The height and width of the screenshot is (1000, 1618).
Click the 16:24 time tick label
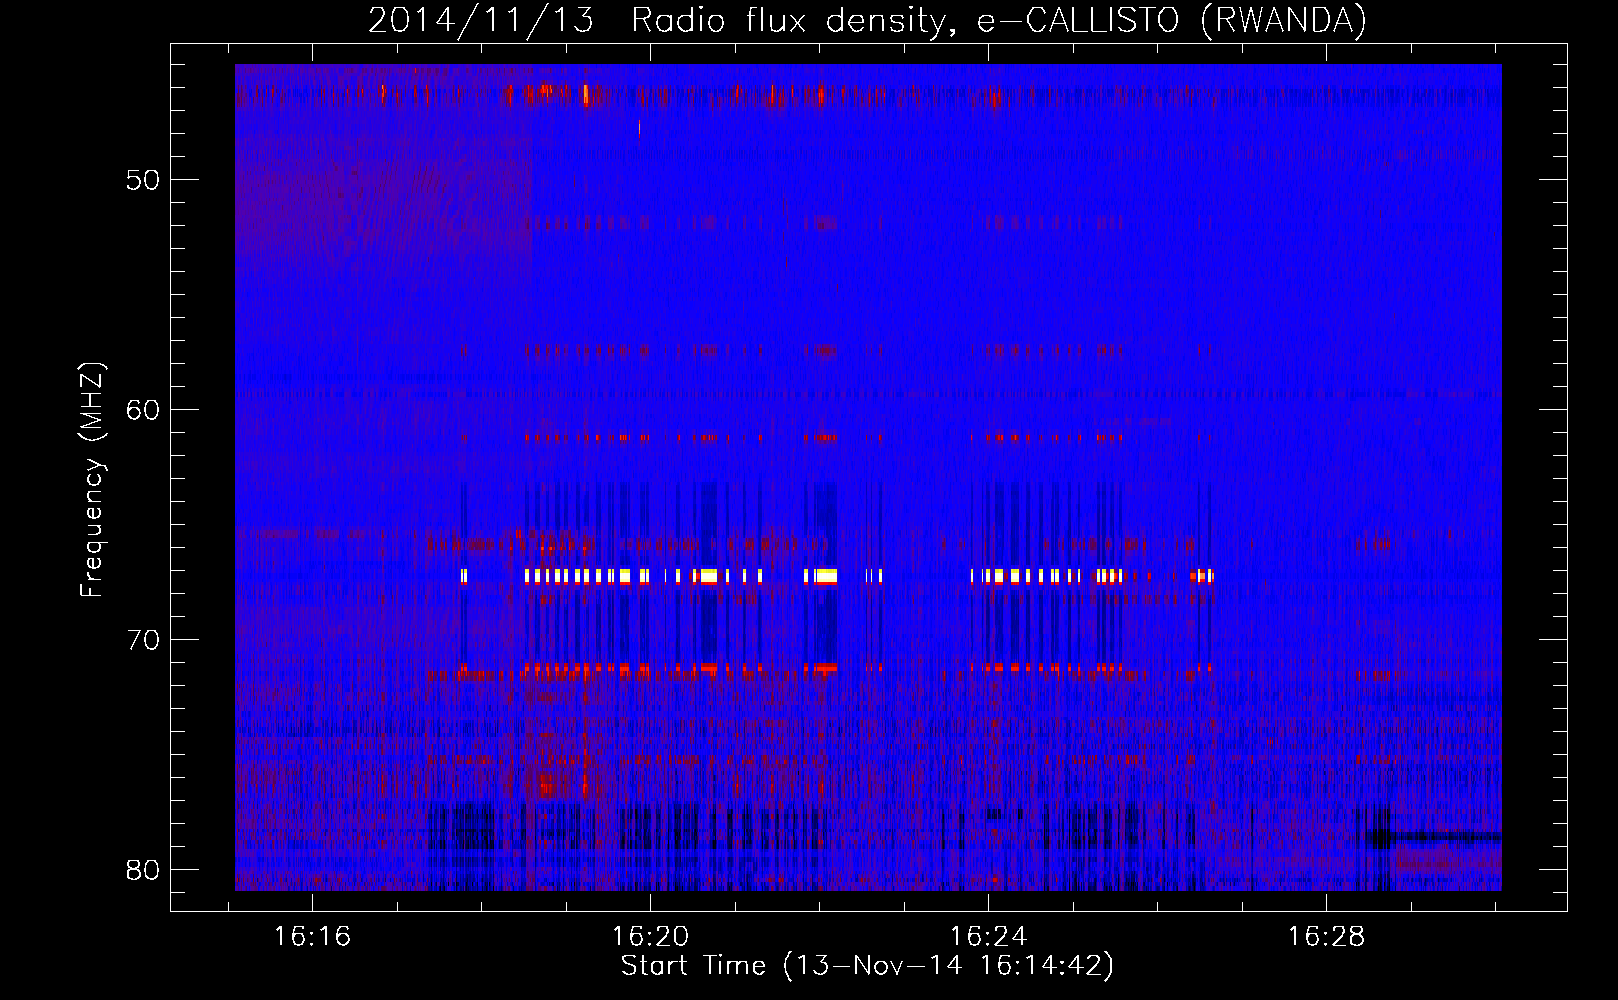[988, 937]
